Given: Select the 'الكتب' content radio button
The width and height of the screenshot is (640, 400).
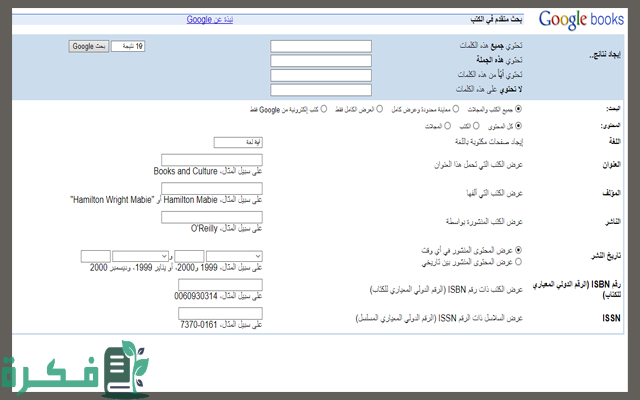Looking at the screenshot, I should tap(476, 126).
